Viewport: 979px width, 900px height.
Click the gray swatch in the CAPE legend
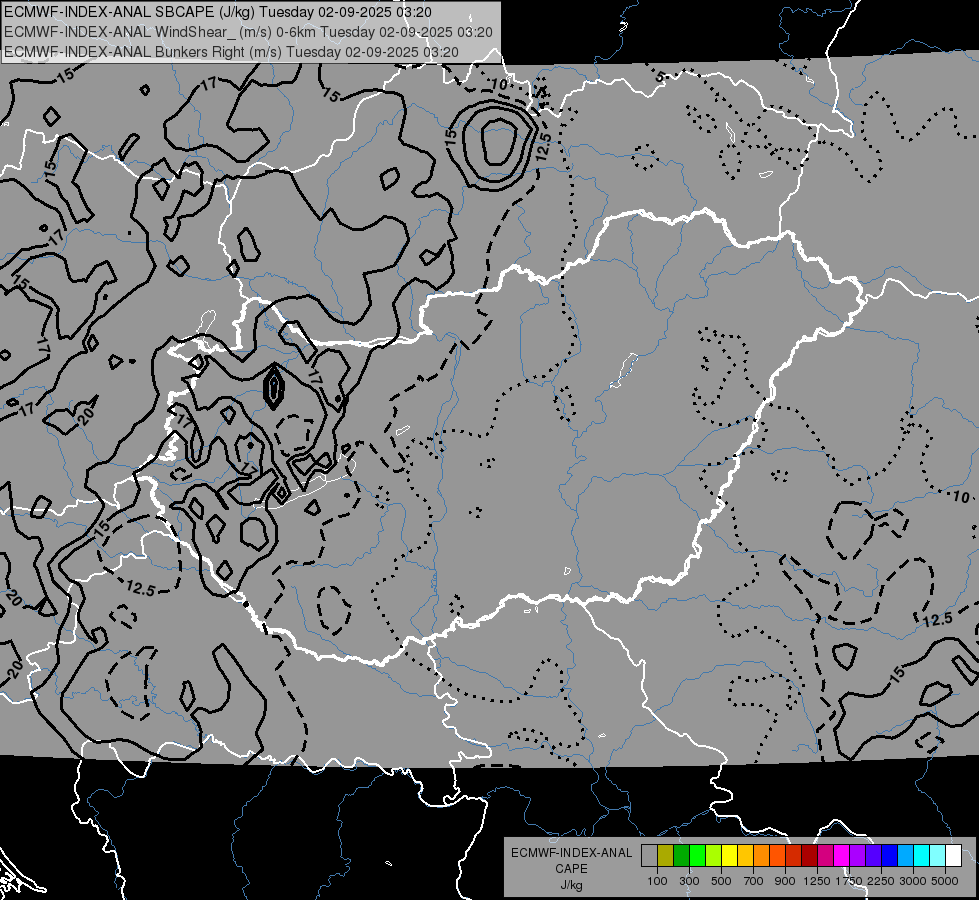pyautogui.click(x=649, y=856)
